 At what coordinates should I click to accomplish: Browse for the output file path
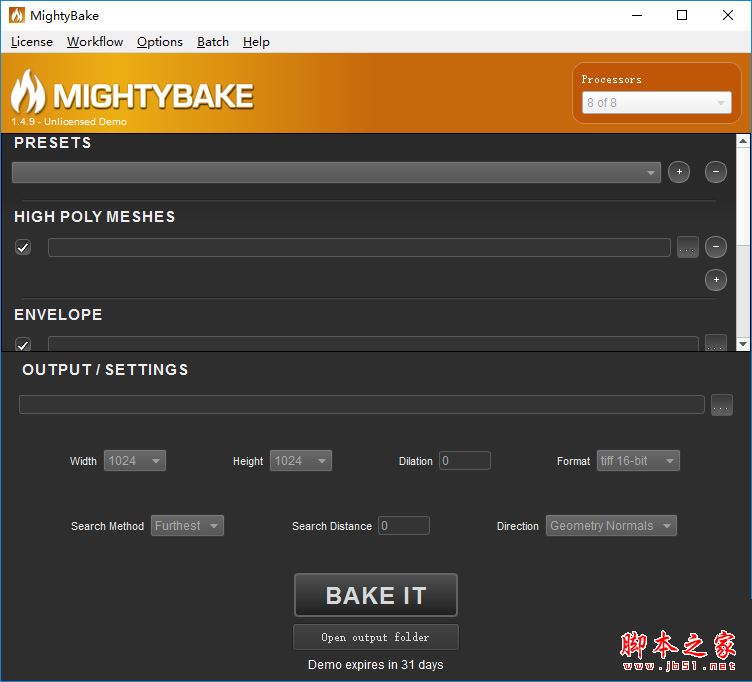pos(721,405)
